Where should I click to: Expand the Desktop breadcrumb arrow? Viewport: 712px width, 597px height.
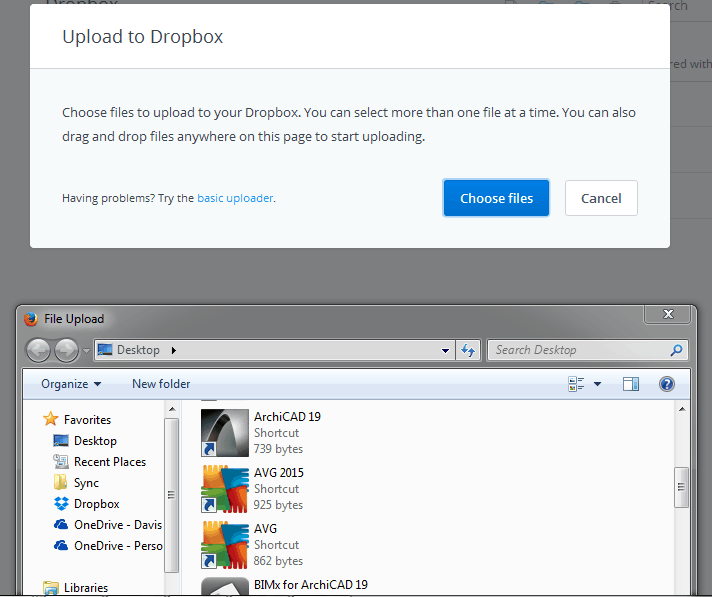click(173, 350)
